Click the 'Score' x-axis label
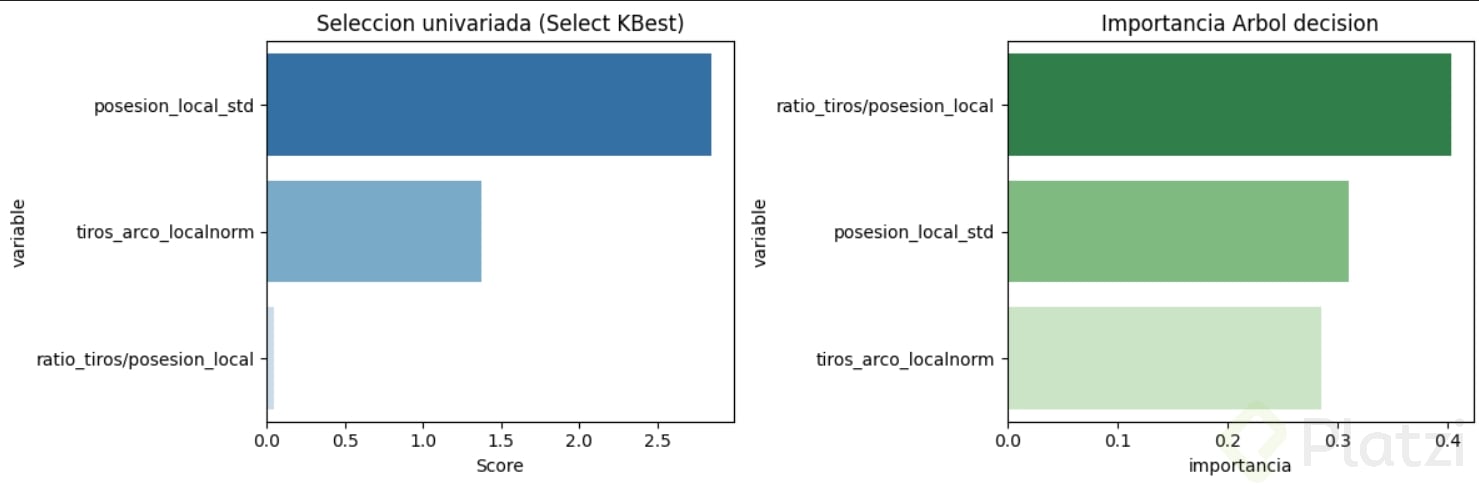The width and height of the screenshot is (1479, 488). [x=499, y=466]
